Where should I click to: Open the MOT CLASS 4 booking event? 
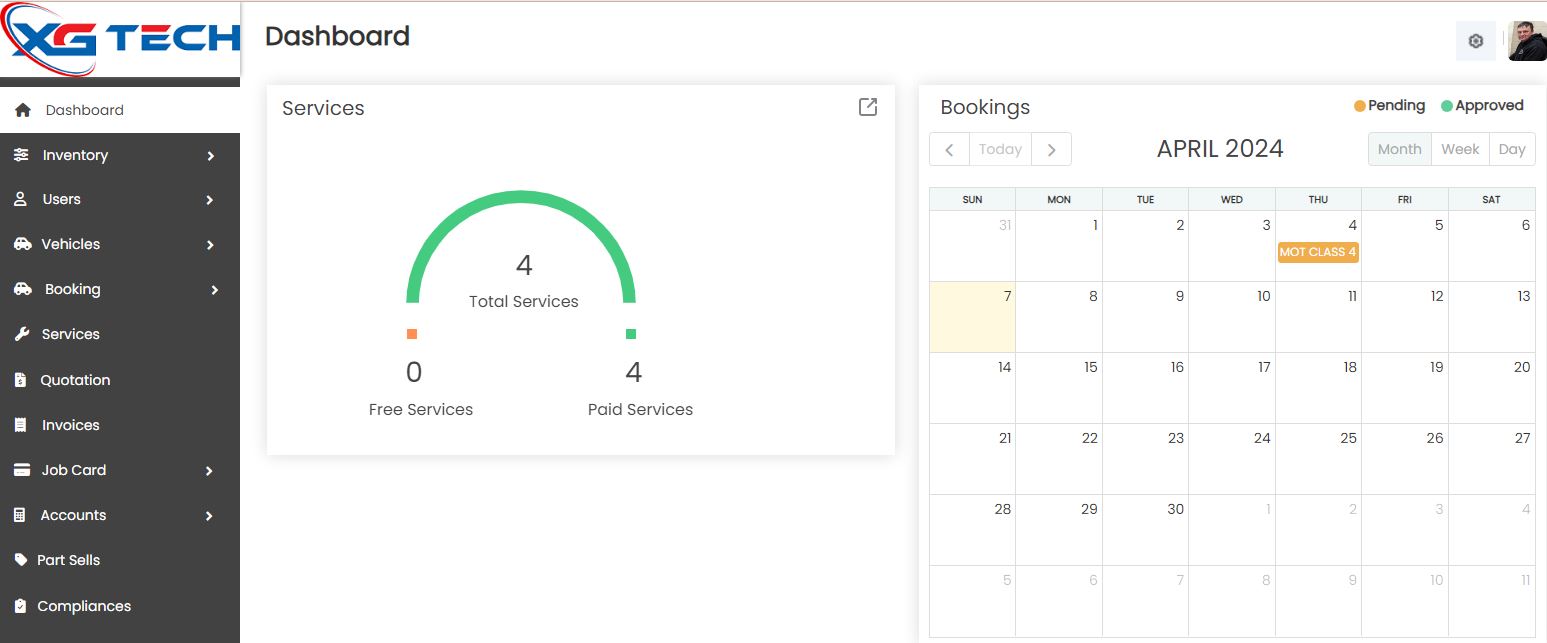[x=1318, y=252]
